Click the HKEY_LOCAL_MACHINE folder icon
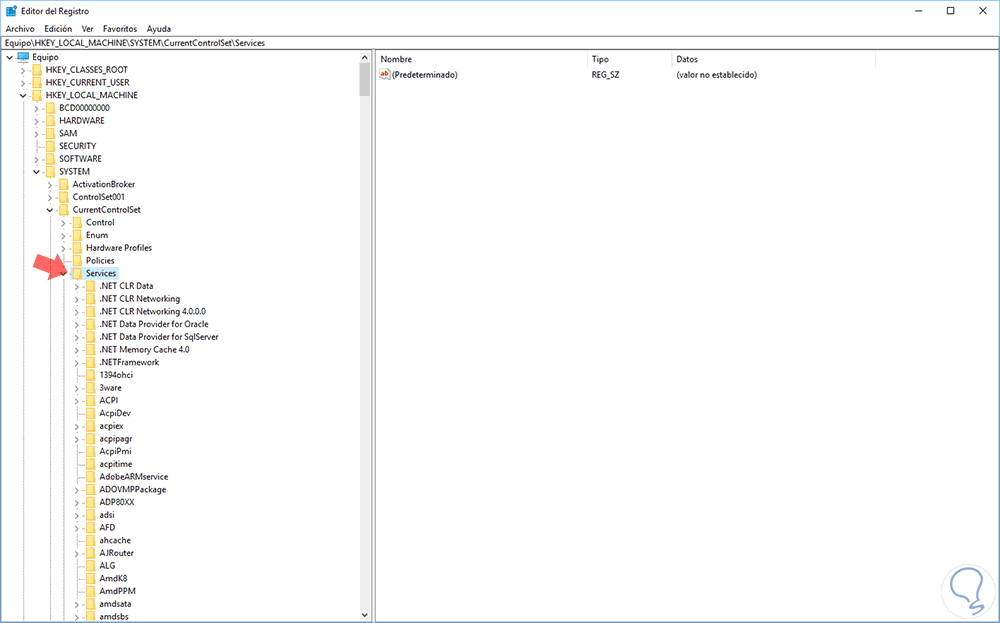 tap(37, 95)
